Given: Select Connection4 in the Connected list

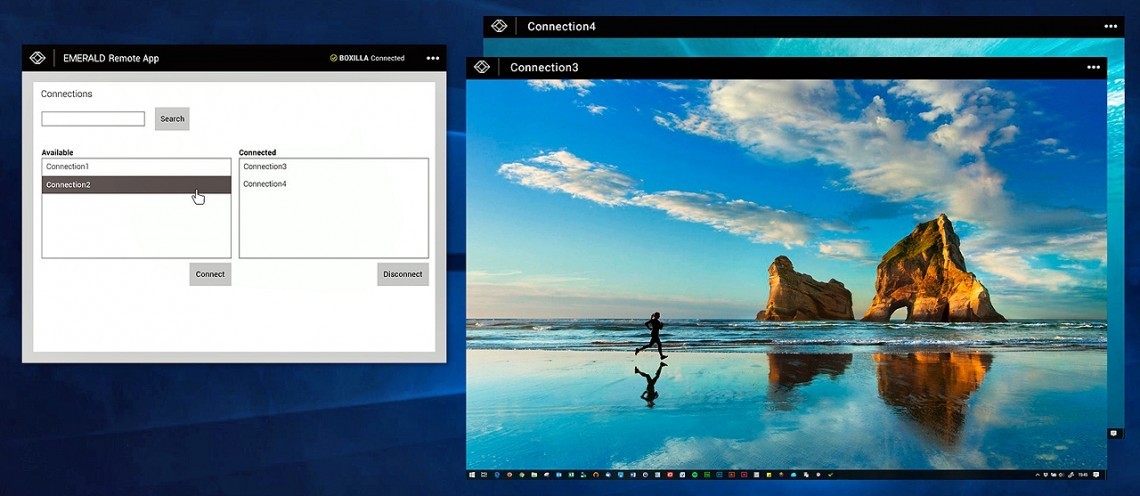Looking at the screenshot, I should tap(334, 184).
